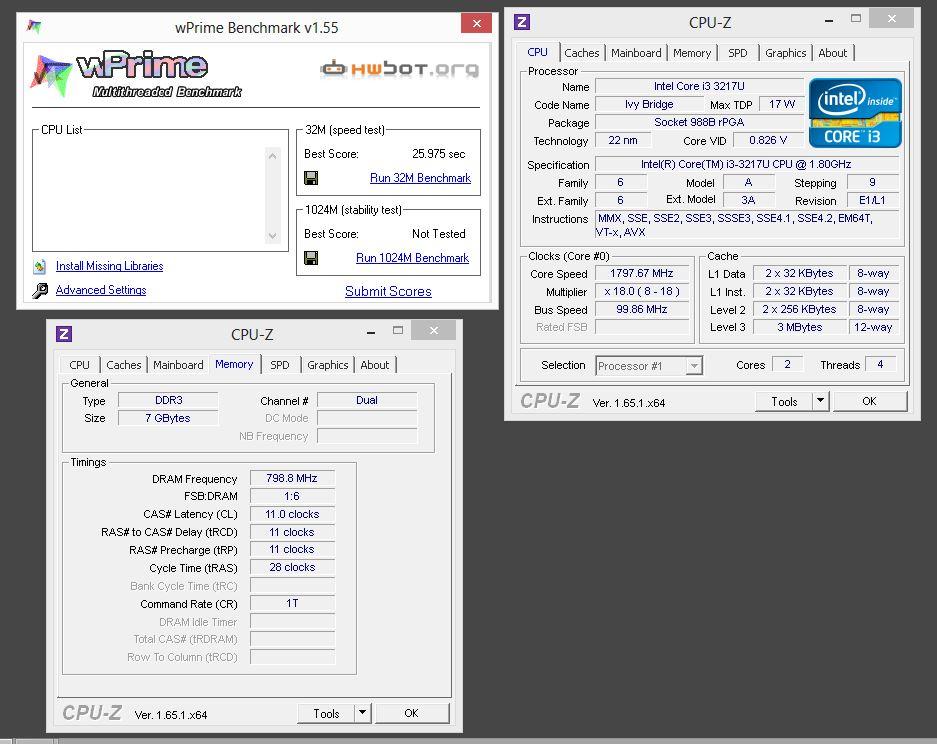
Task: Click the wPrime logo graphic
Action: click(137, 75)
